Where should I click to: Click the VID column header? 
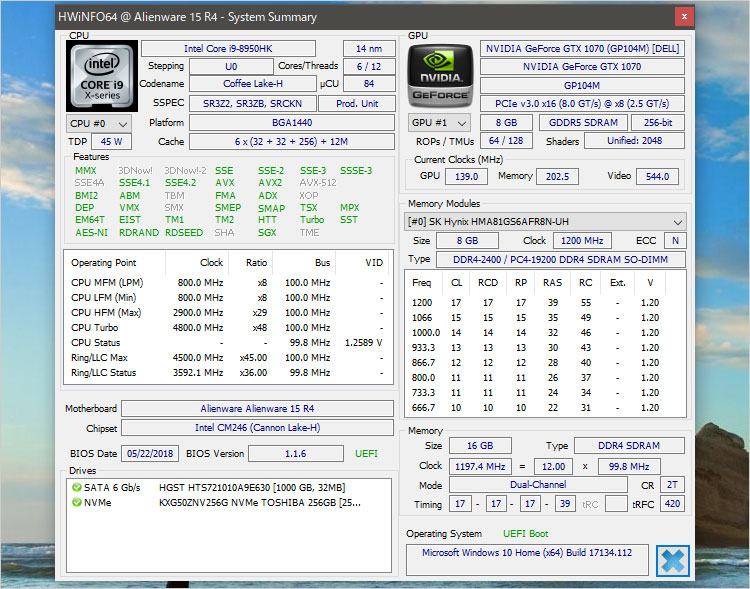pos(363,263)
